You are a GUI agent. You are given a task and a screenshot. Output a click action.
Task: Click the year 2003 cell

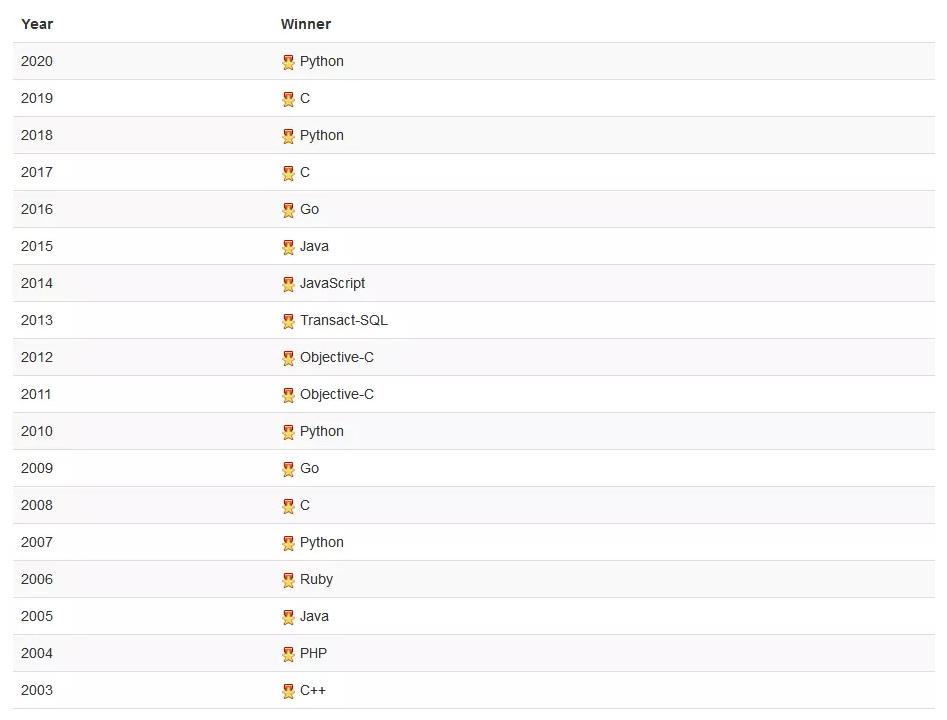(x=37, y=690)
